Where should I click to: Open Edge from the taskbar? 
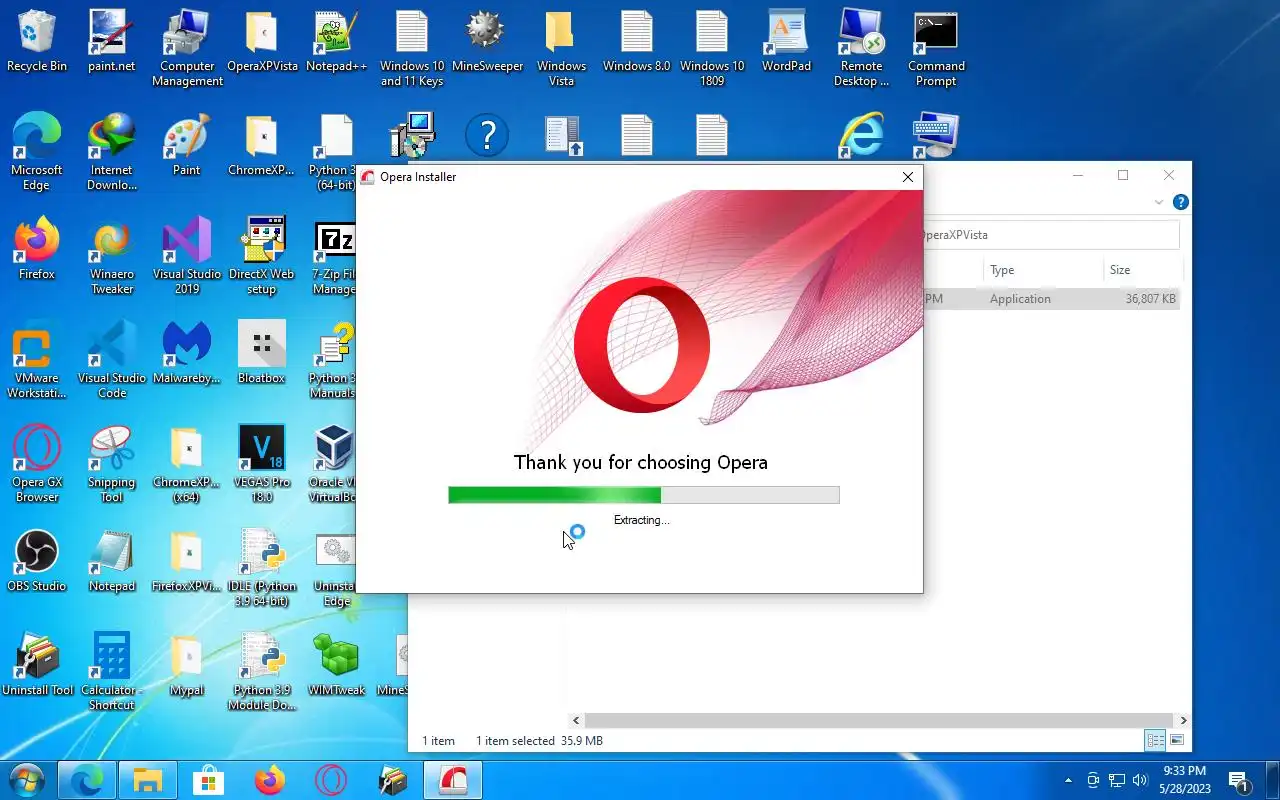tap(87, 780)
